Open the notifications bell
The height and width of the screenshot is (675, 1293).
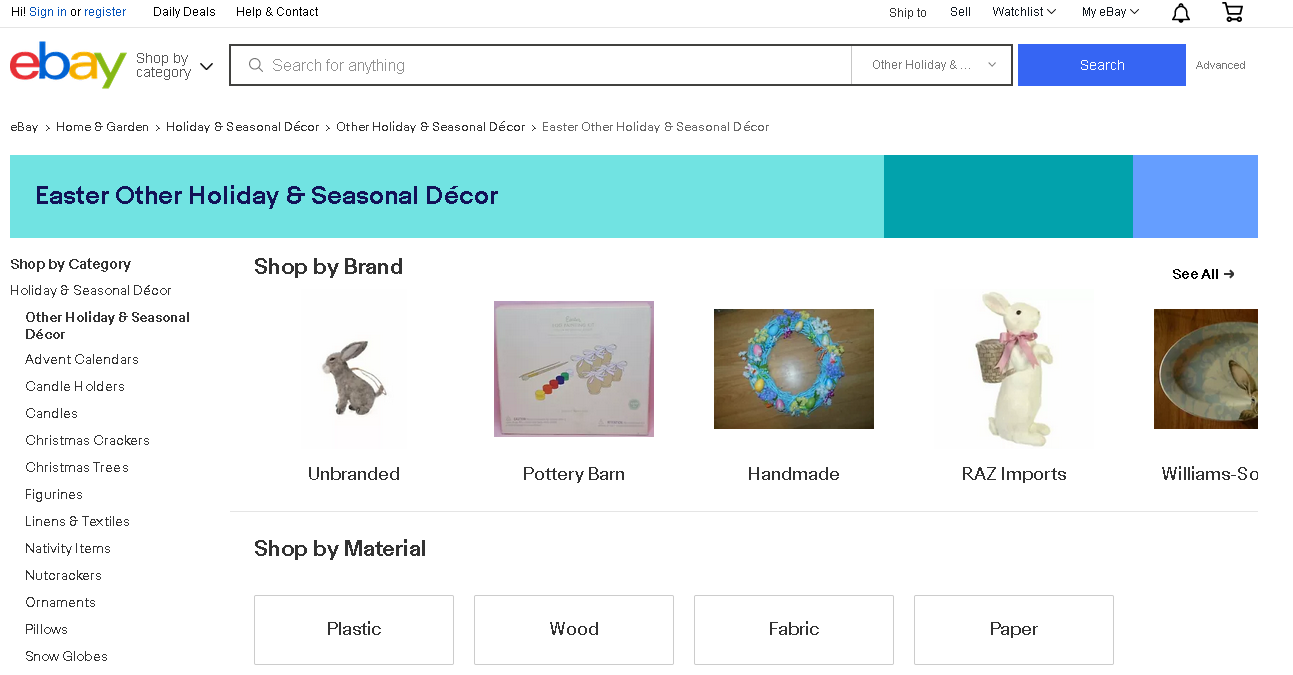1181,13
